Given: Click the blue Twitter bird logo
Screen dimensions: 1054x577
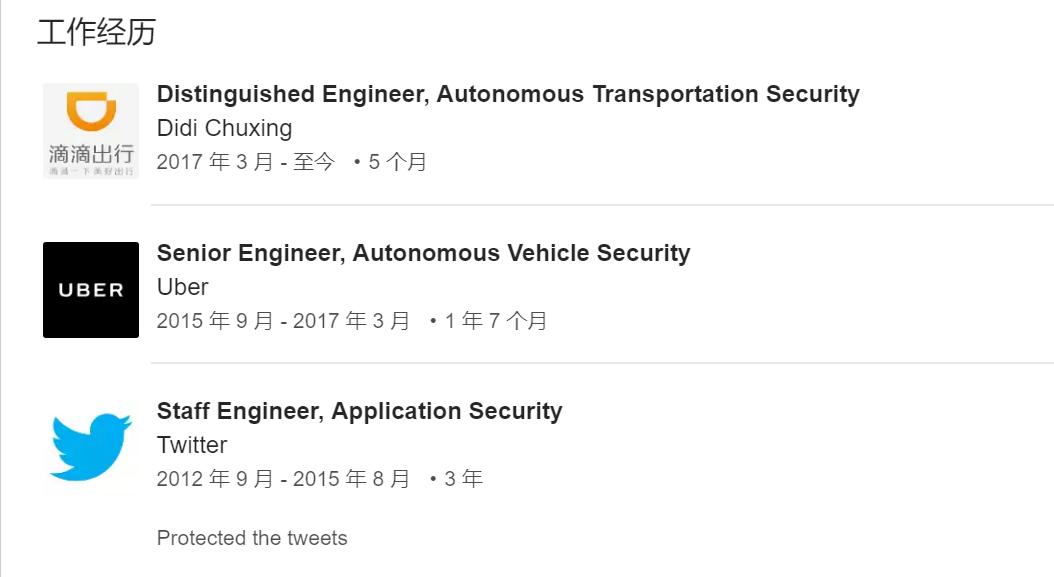Looking at the screenshot, I should click(x=91, y=448).
